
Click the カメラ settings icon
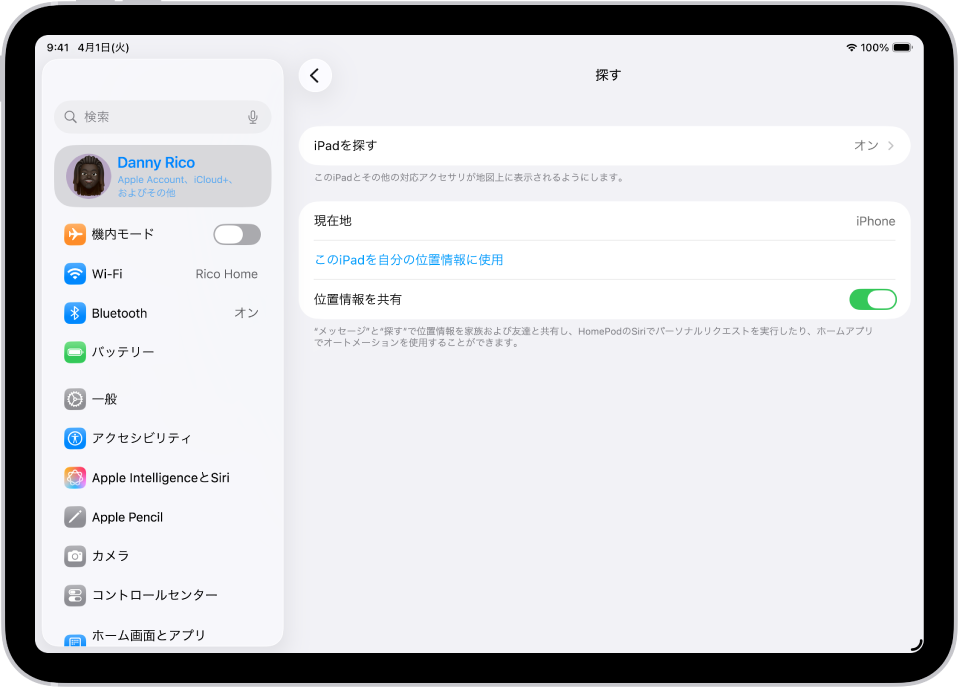click(x=75, y=556)
